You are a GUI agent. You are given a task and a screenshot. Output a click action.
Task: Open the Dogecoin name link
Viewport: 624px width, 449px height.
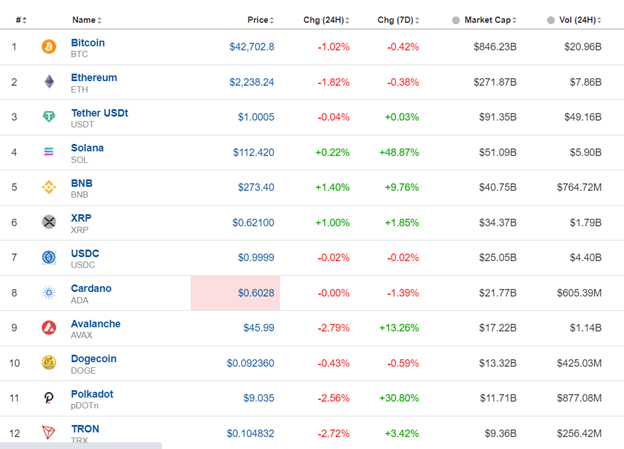(x=94, y=359)
